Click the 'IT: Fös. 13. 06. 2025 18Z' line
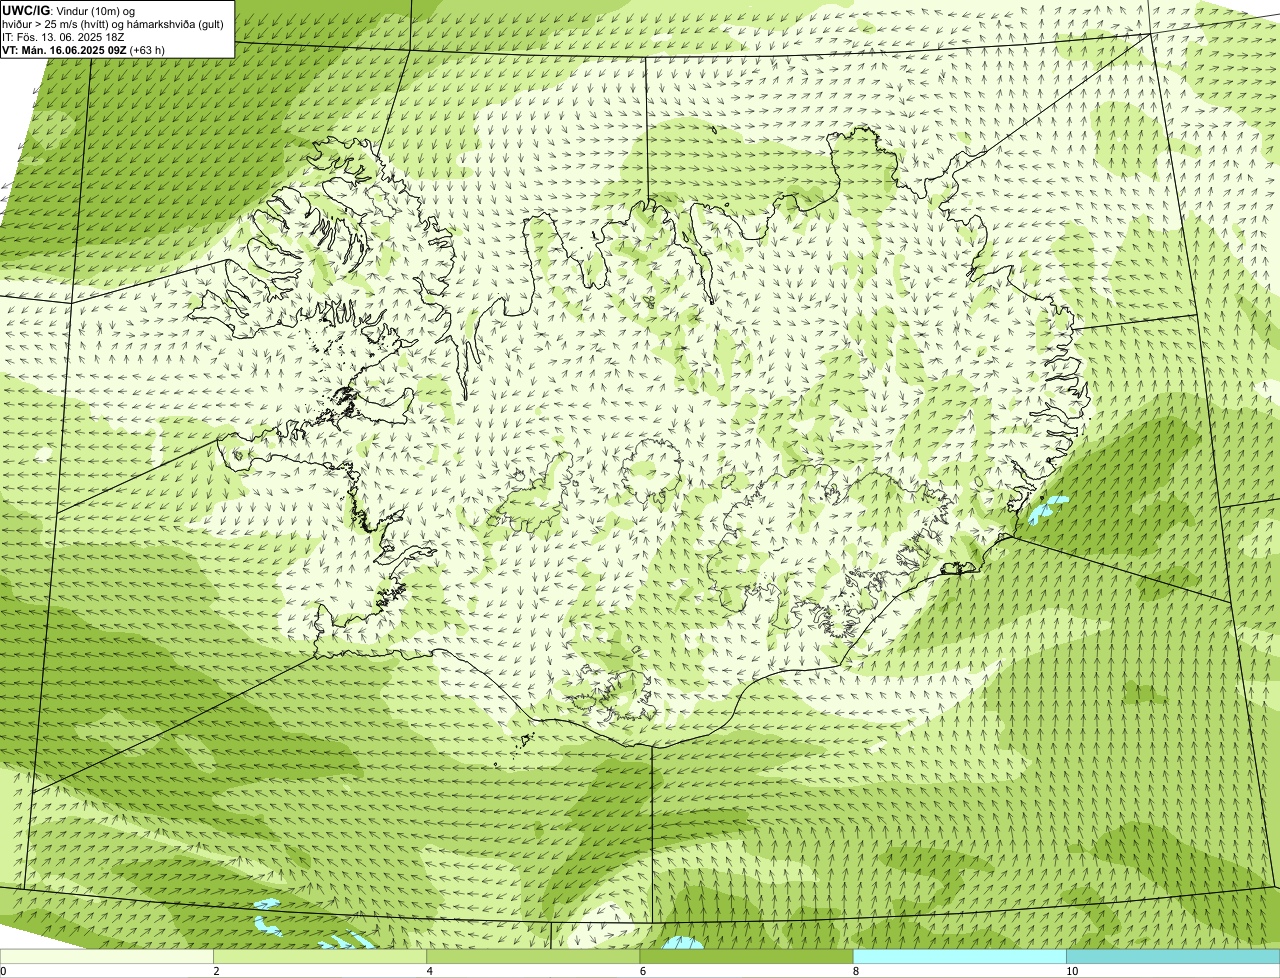 (x=63, y=37)
